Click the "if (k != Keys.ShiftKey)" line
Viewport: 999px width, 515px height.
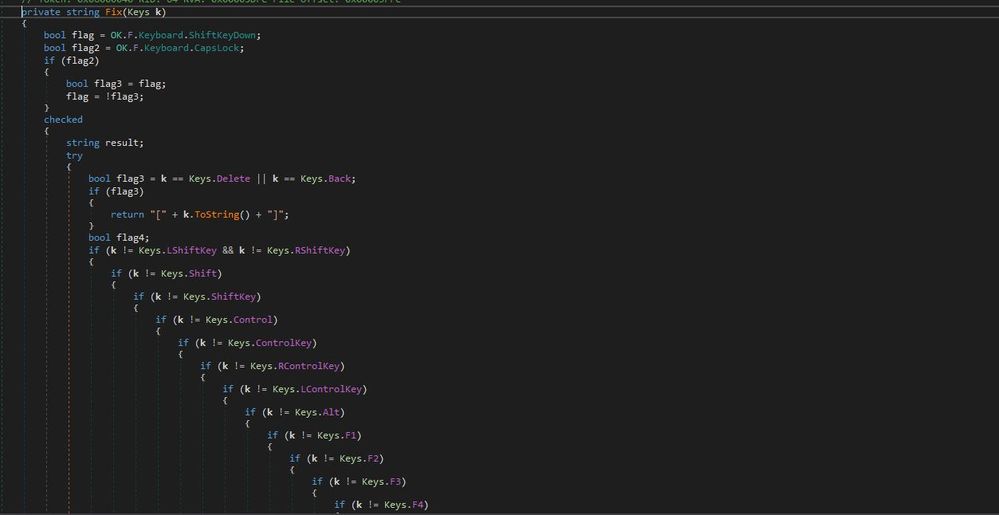pos(197,296)
